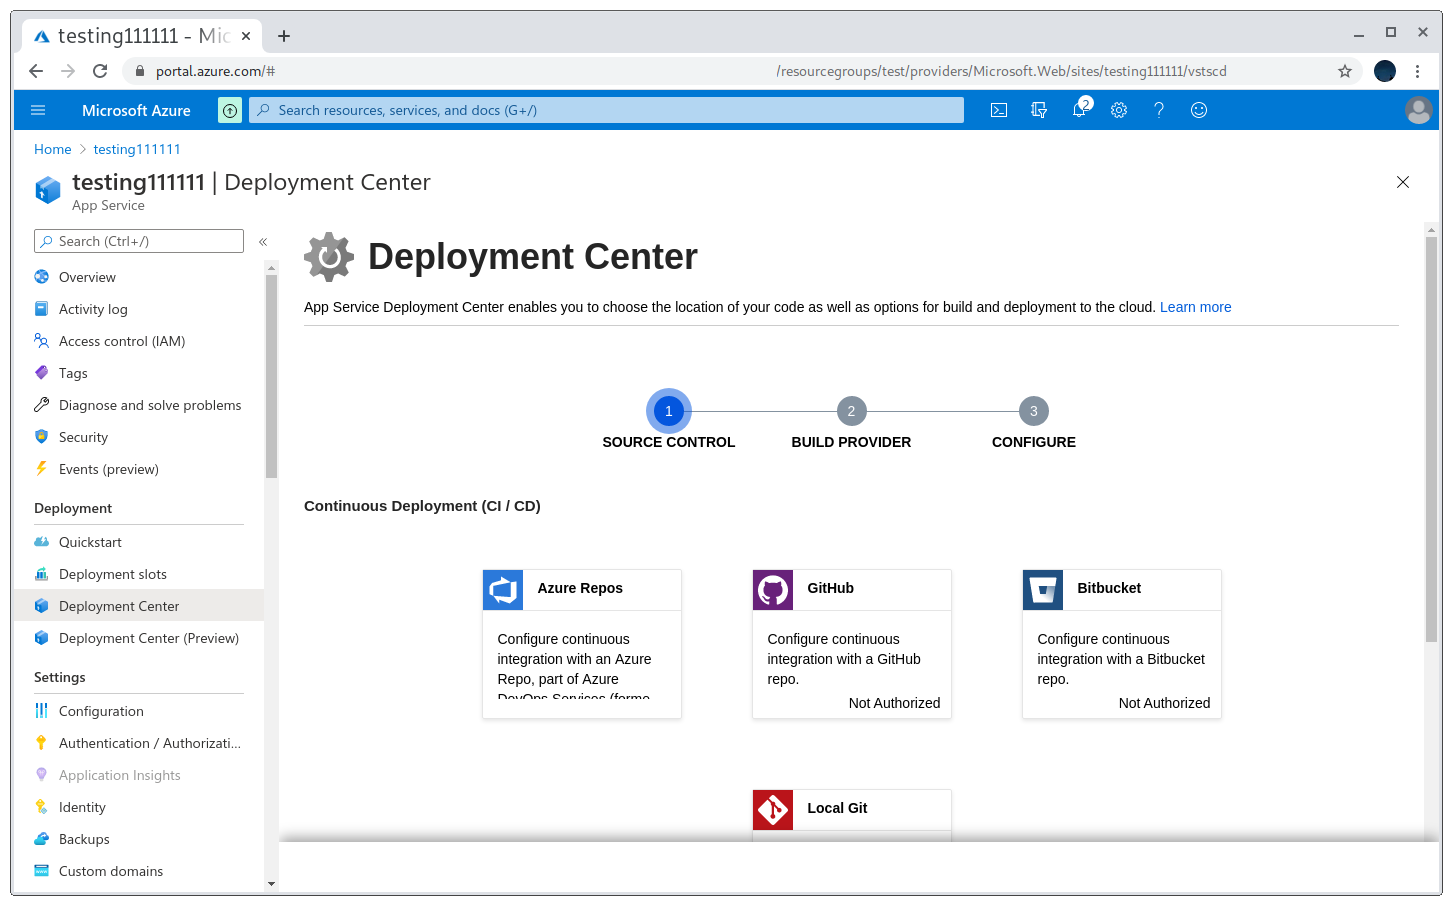This screenshot has width=1454, height=905.
Task: Select step 1 Source Control circle
Action: click(x=669, y=411)
